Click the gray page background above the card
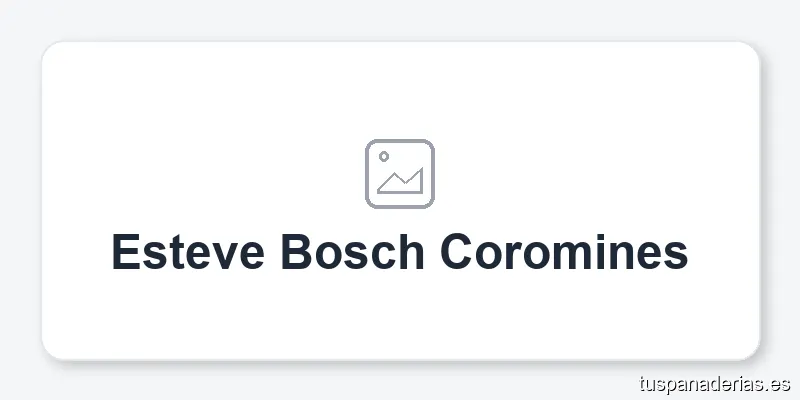The width and height of the screenshot is (800, 400). point(400,18)
